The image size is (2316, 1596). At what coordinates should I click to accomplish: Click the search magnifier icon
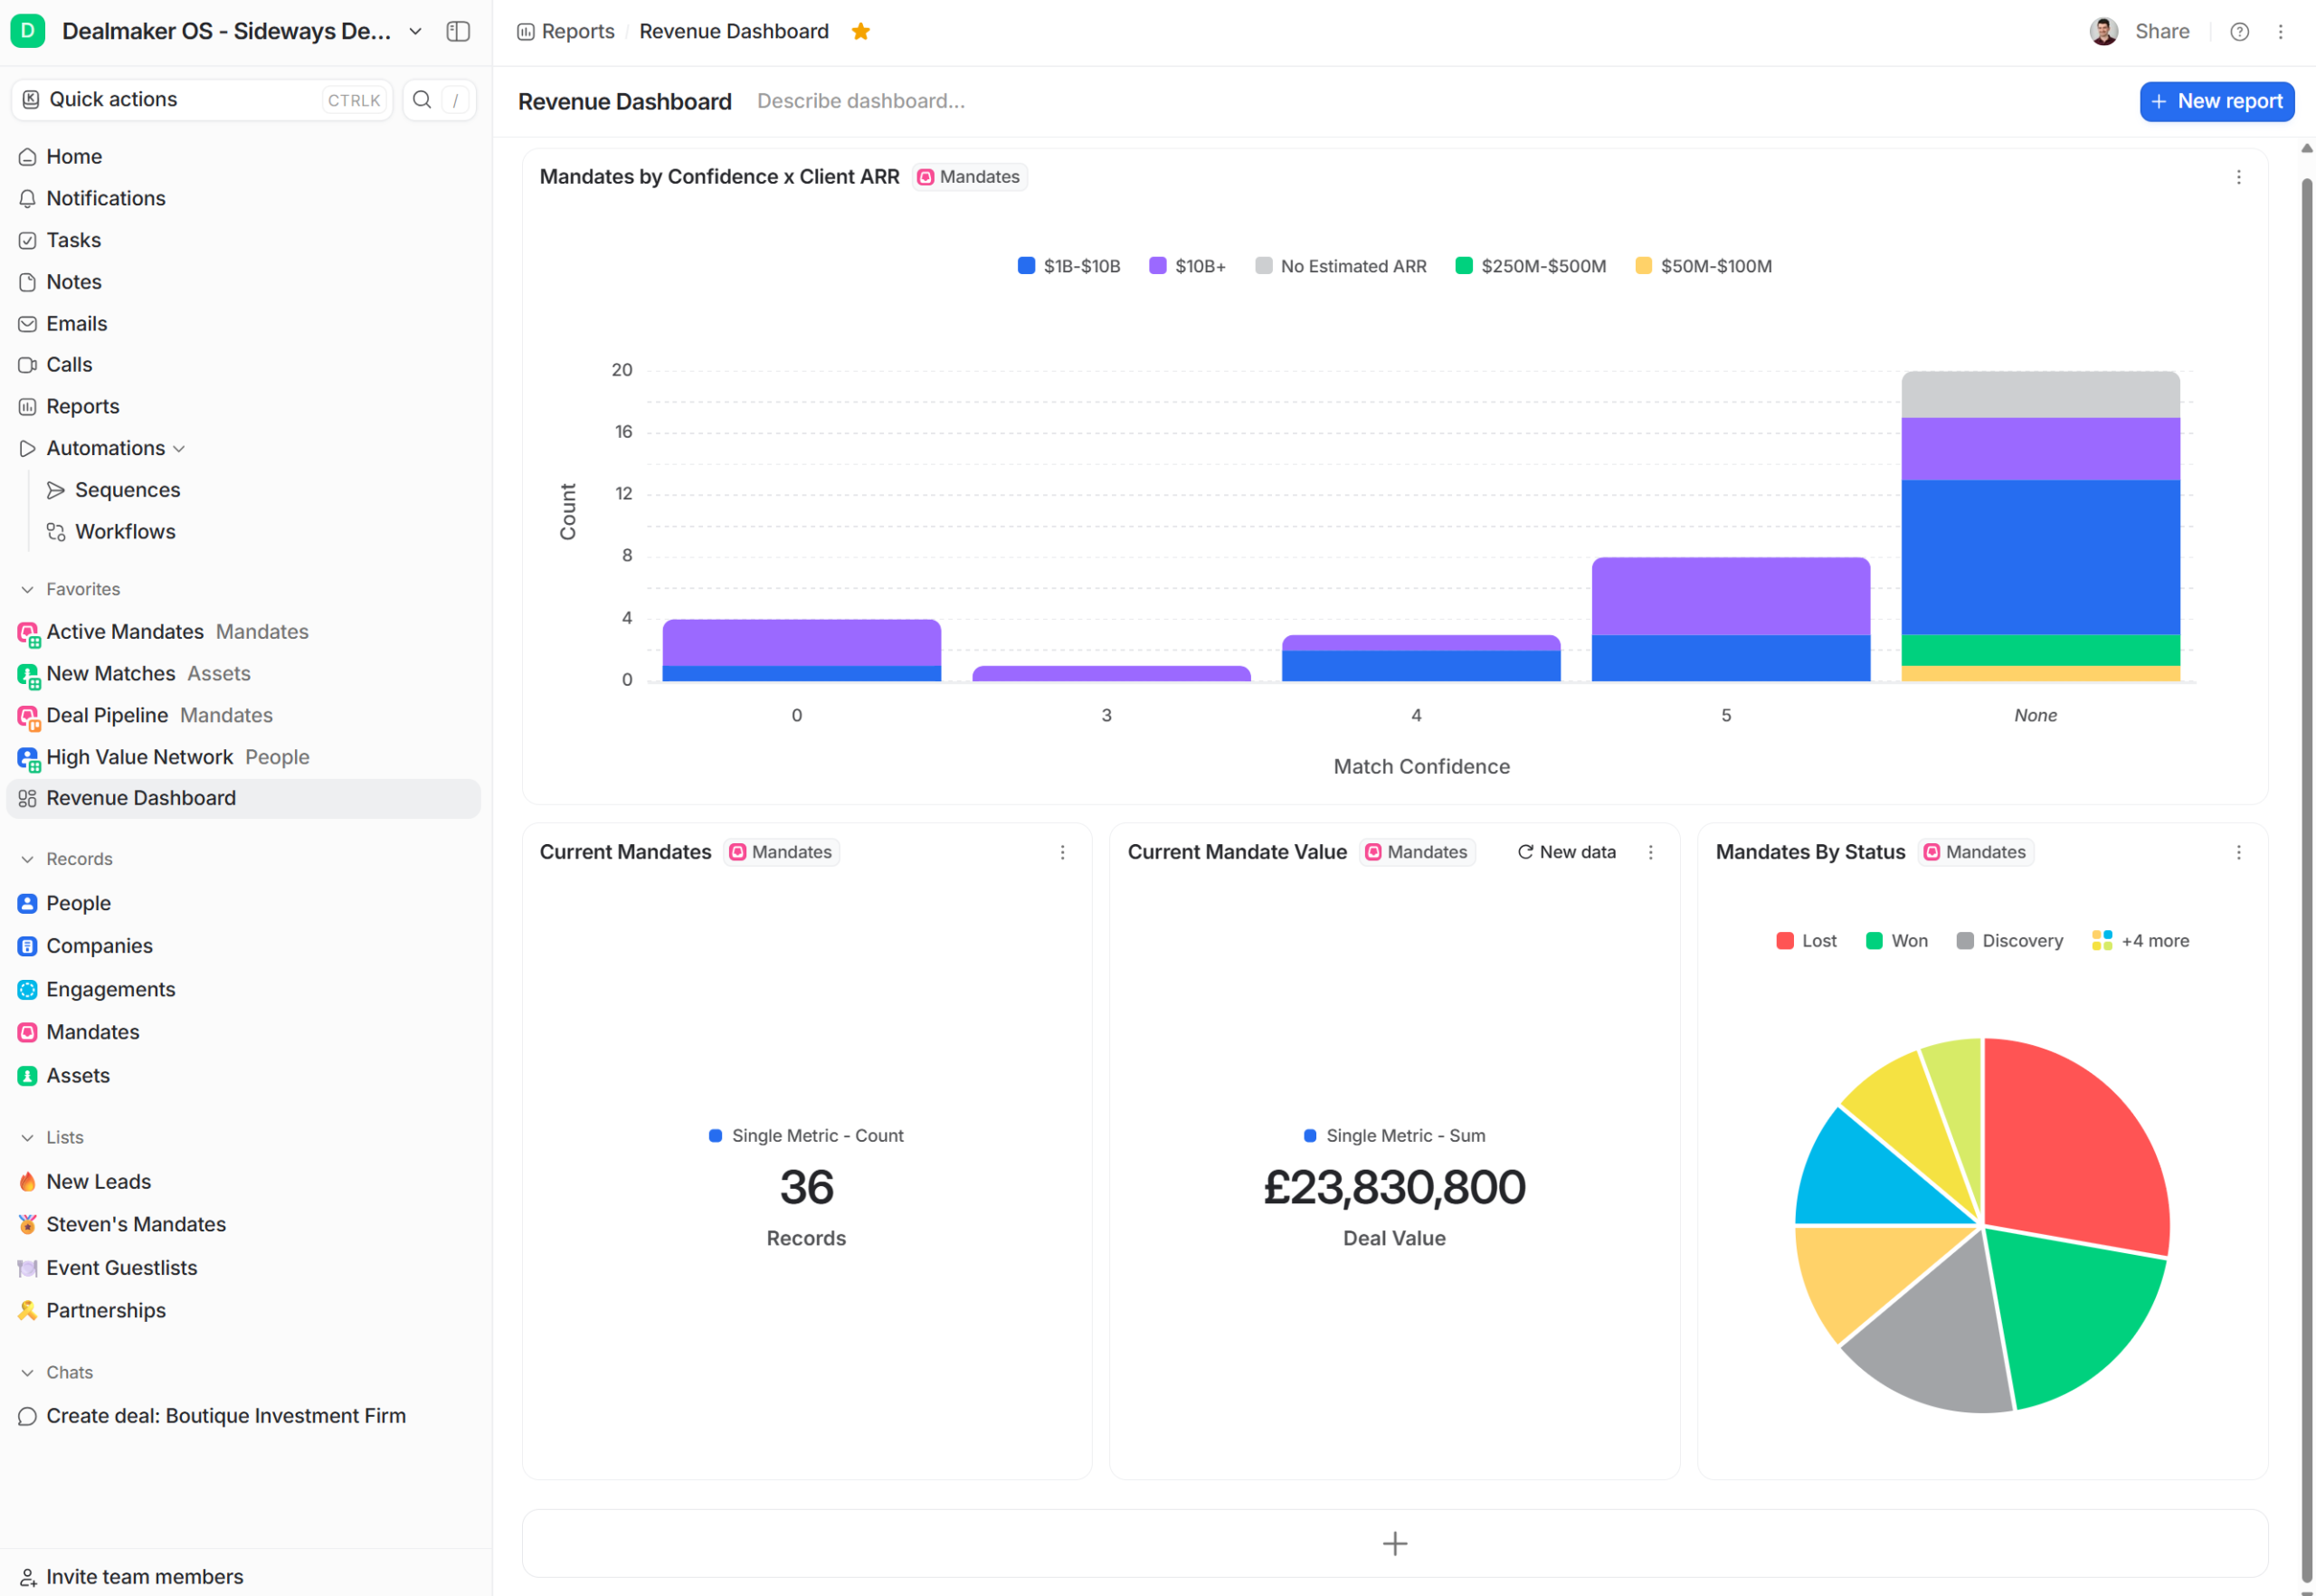(422, 99)
